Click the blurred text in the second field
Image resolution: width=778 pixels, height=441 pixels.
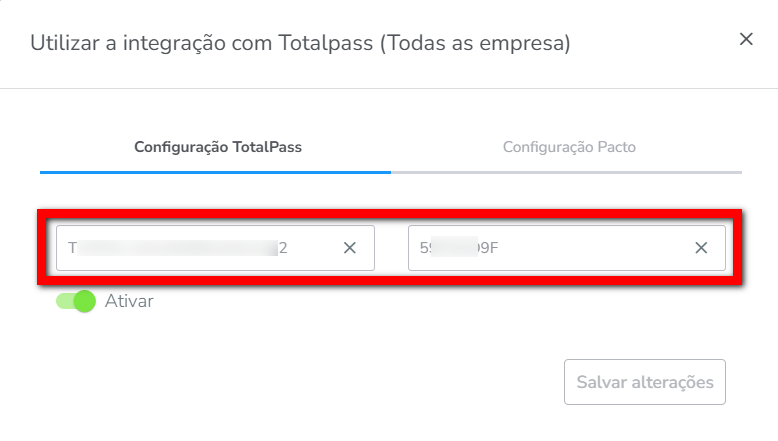(455, 248)
